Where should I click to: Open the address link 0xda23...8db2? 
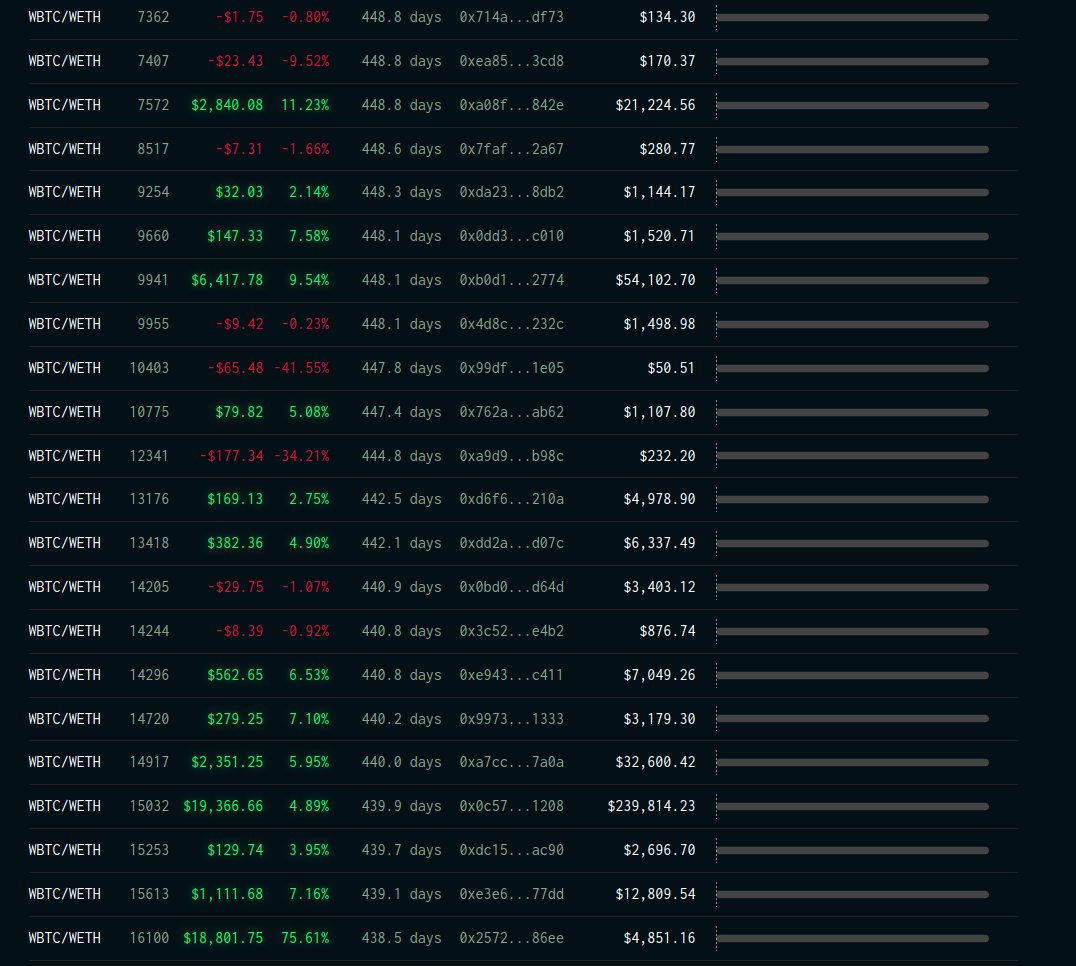tap(511, 192)
